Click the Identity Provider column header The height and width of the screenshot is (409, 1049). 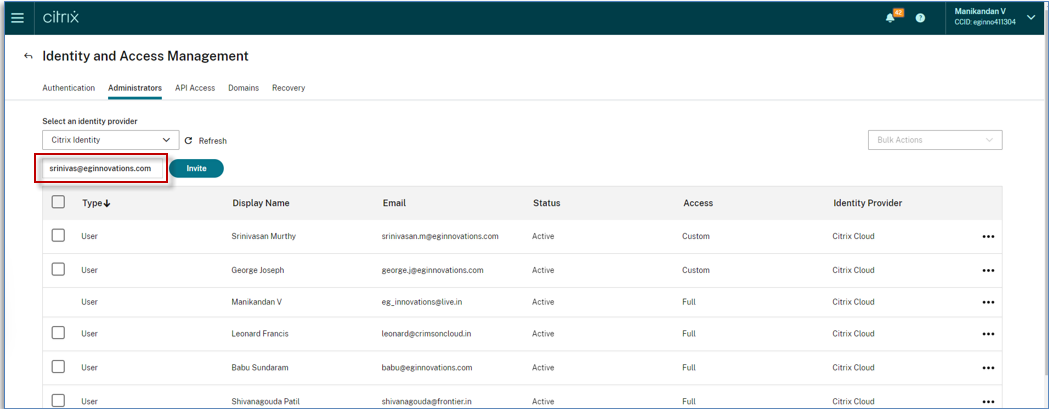(x=867, y=203)
